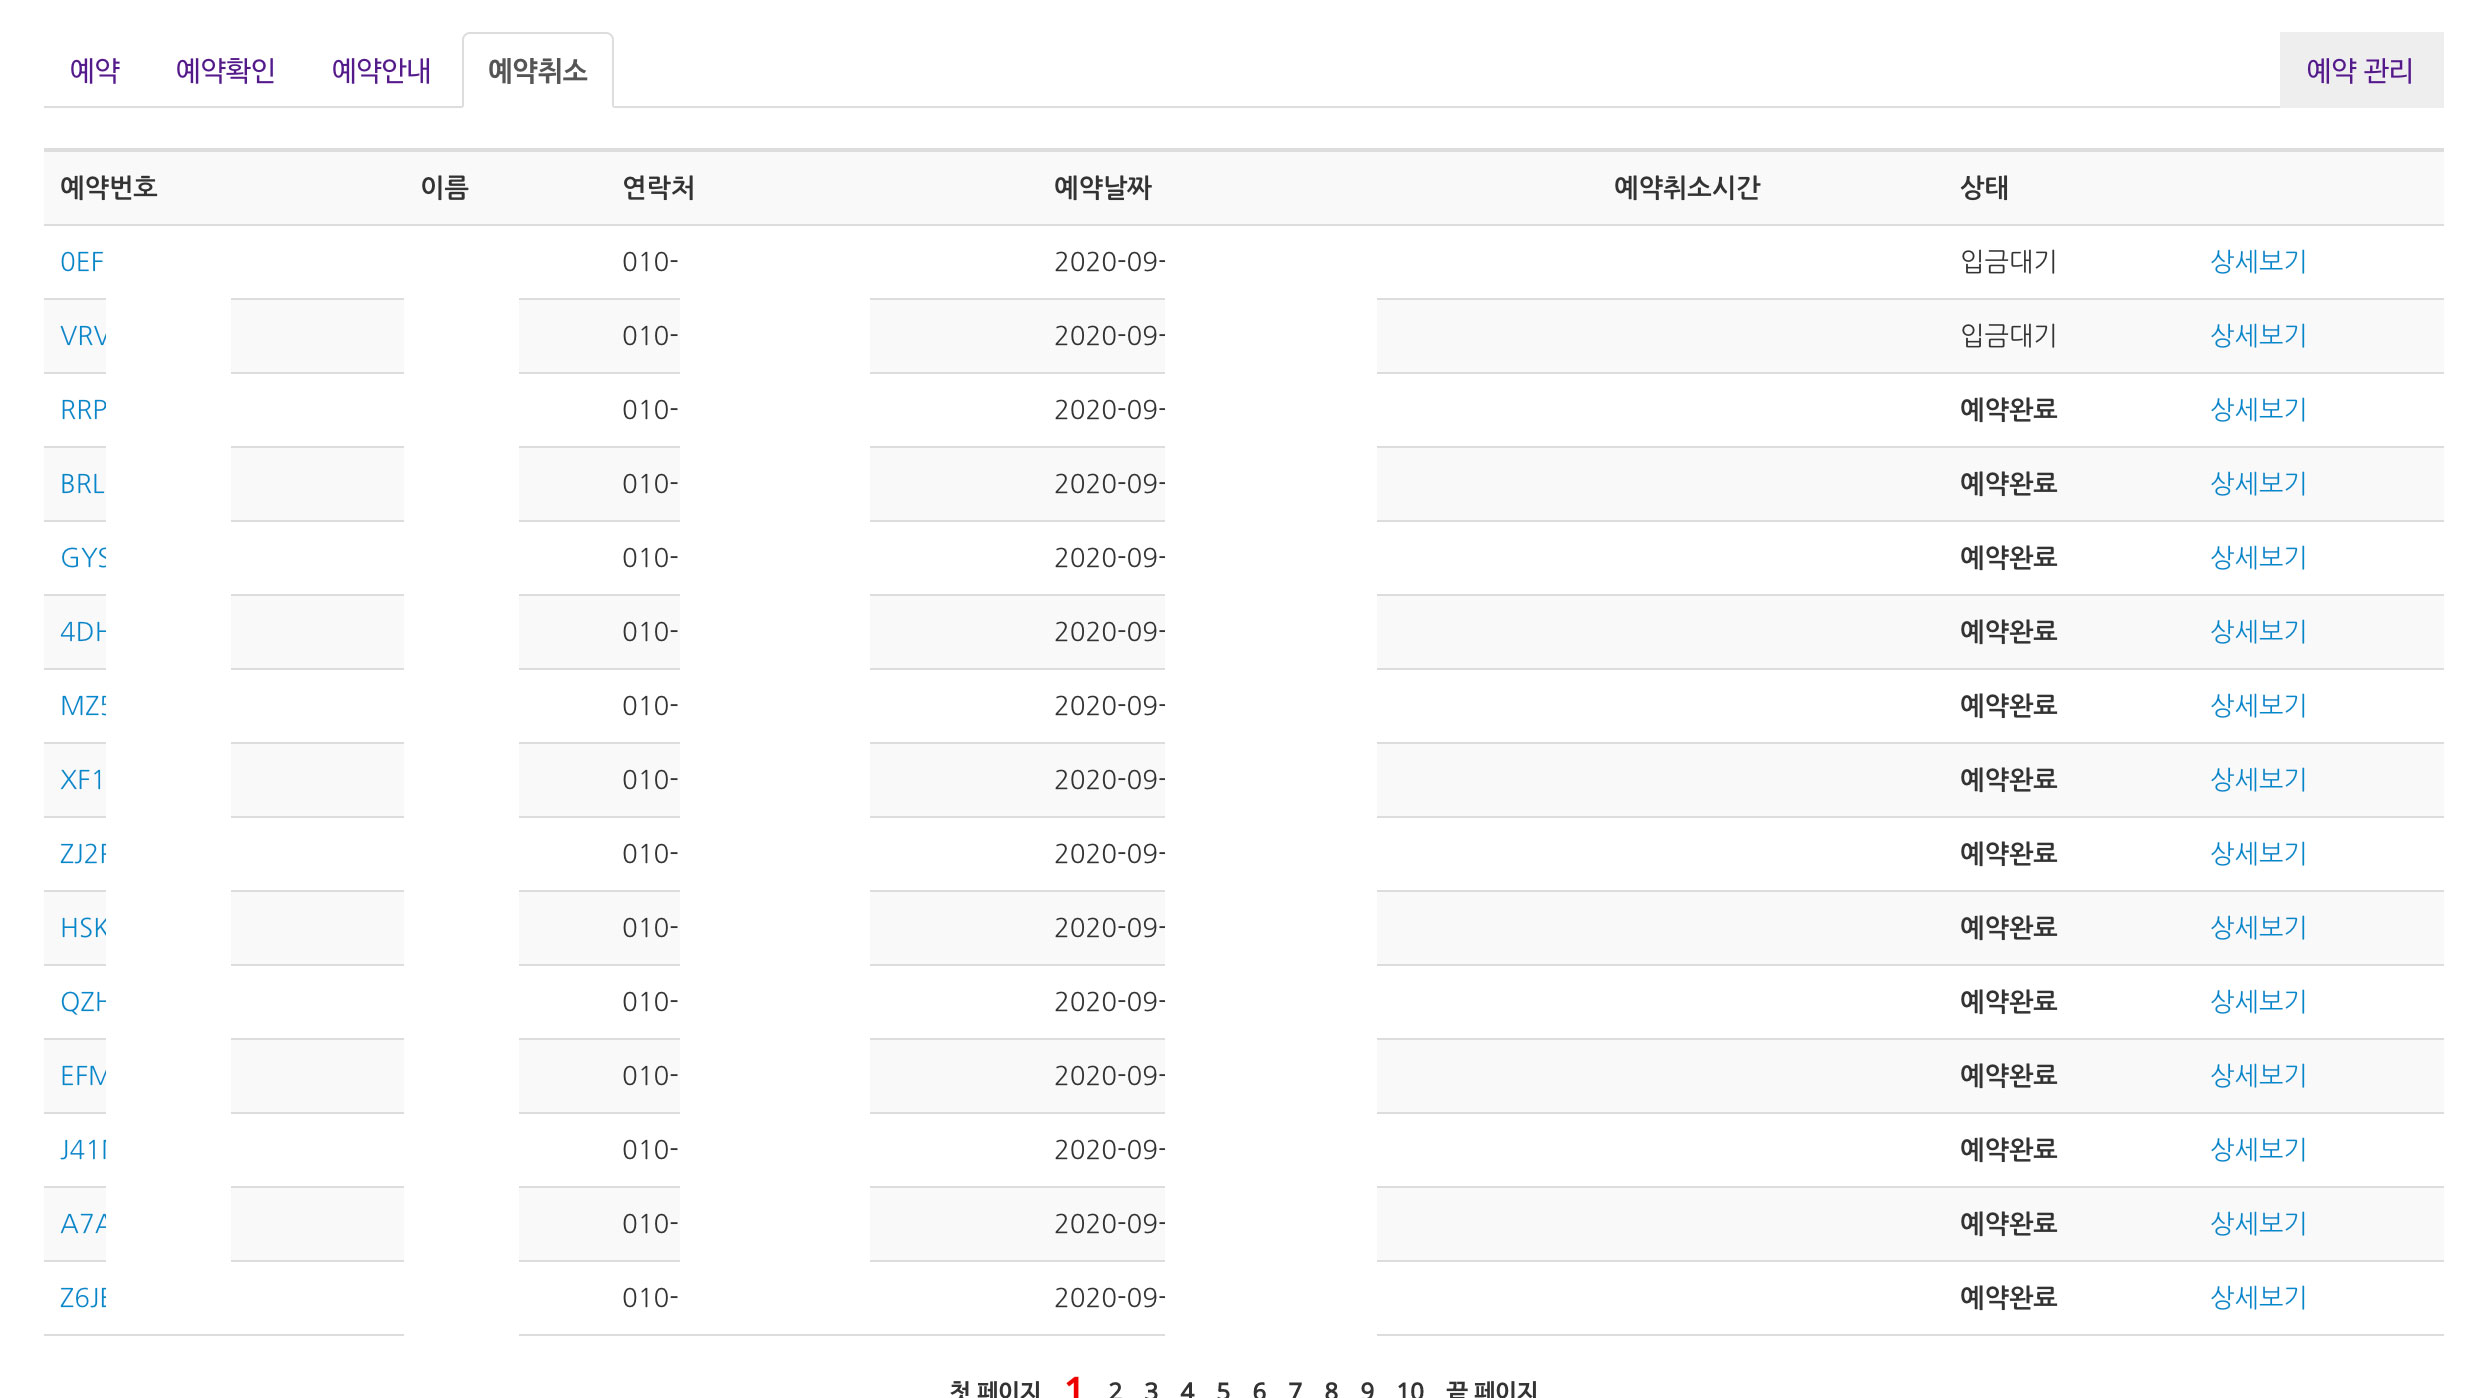The width and height of the screenshot is (2468, 1398).
Task: Click the 연락처 column header
Action: [658, 188]
